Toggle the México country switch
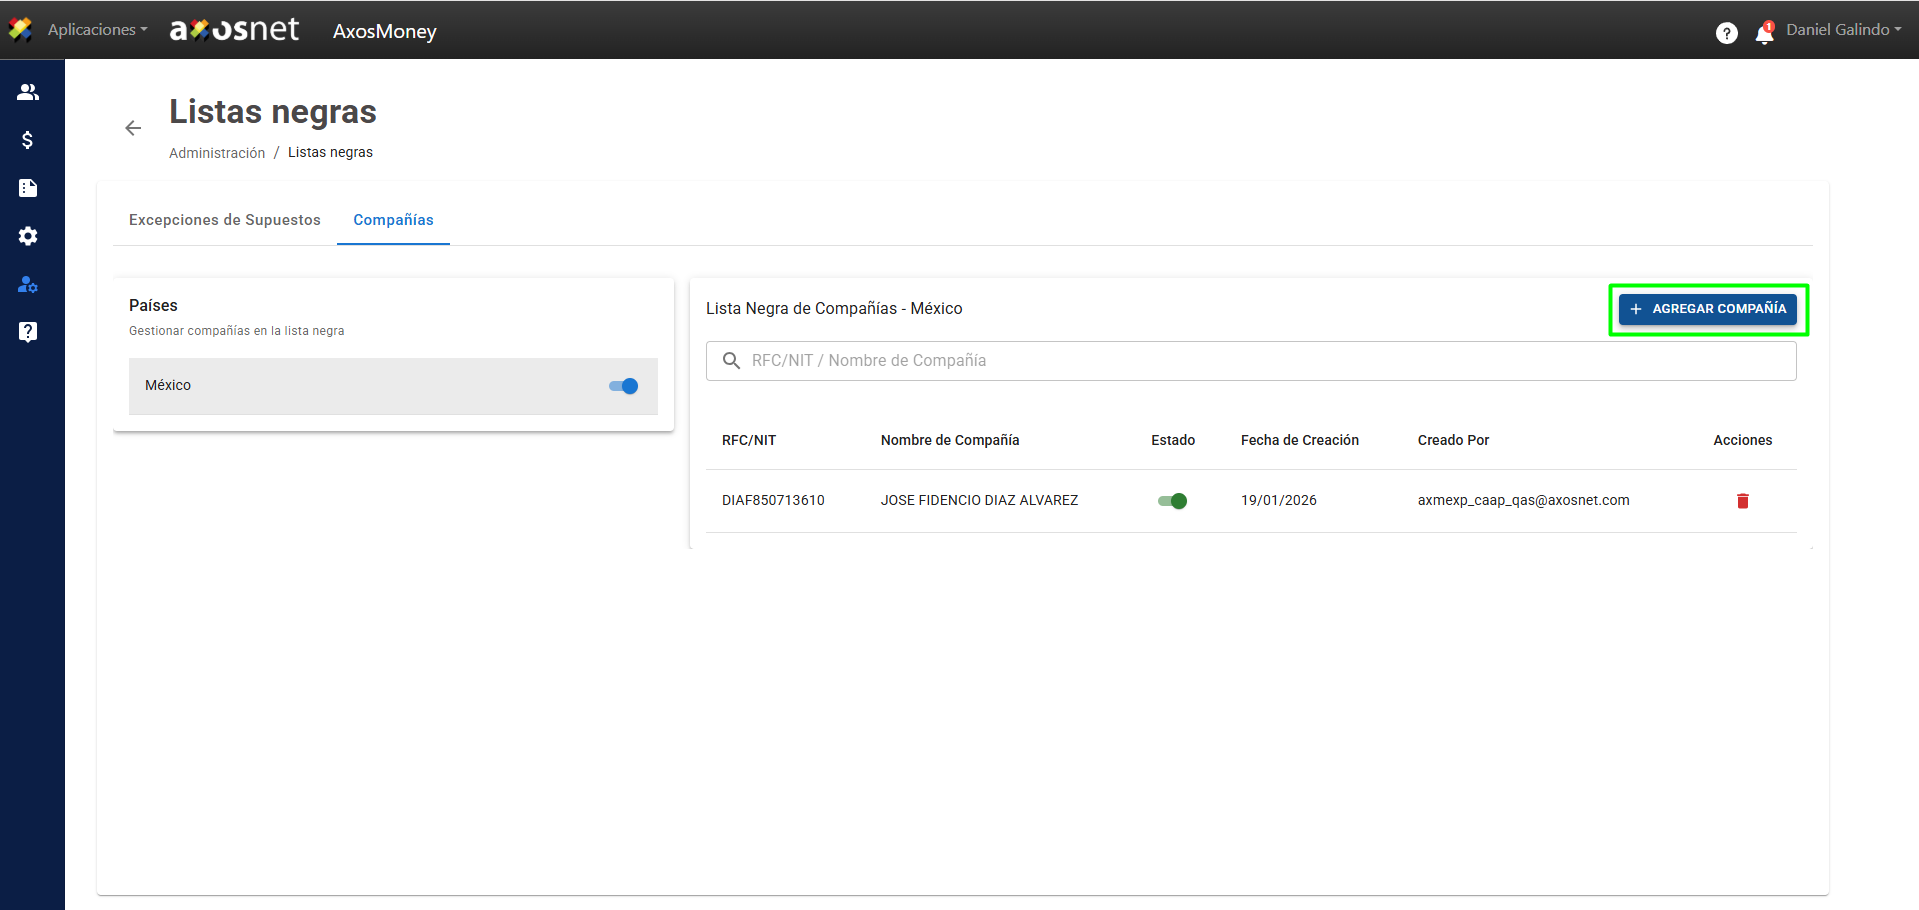1919x910 pixels. 624,386
